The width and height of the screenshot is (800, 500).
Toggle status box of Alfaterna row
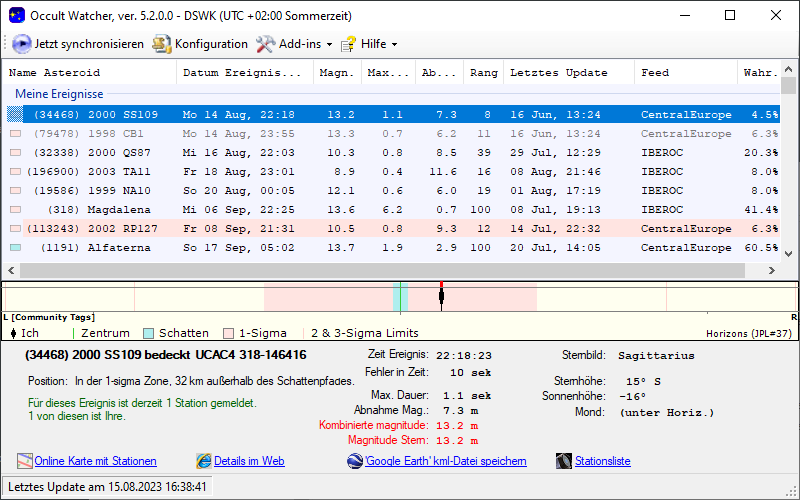tap(15, 247)
